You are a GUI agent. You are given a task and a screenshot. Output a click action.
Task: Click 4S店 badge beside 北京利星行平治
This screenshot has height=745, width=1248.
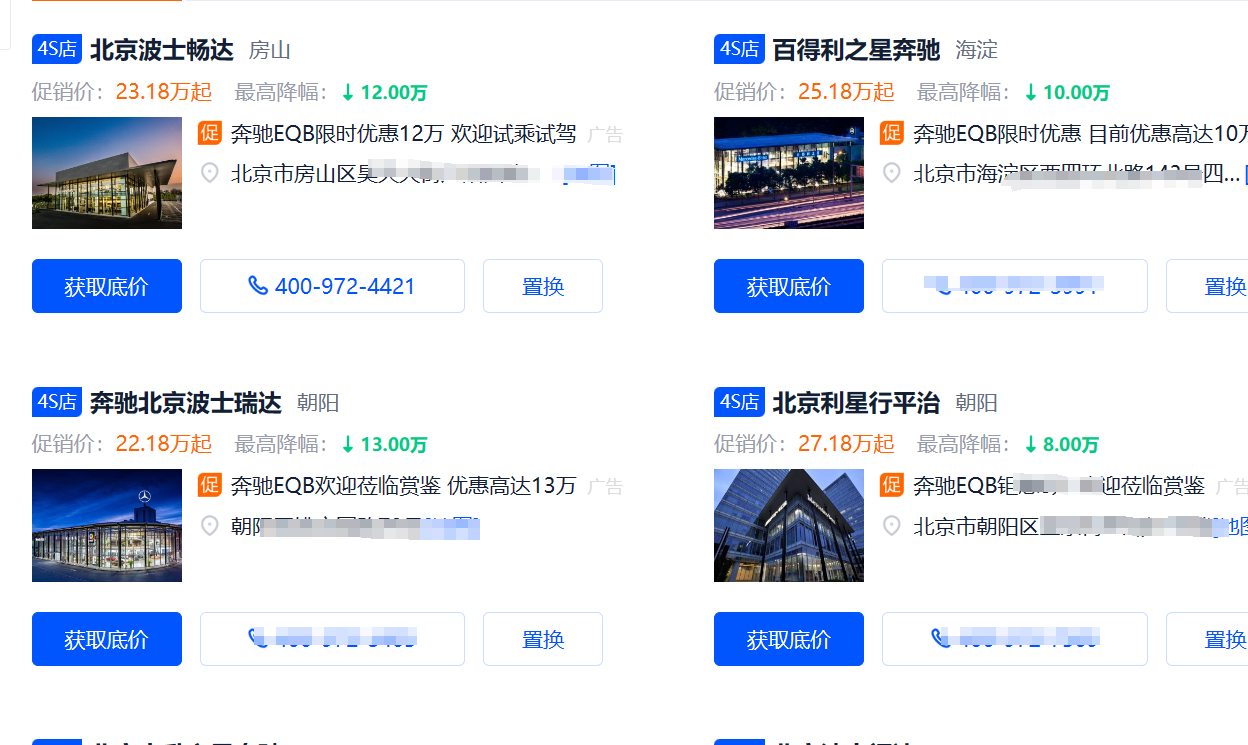tap(739, 402)
